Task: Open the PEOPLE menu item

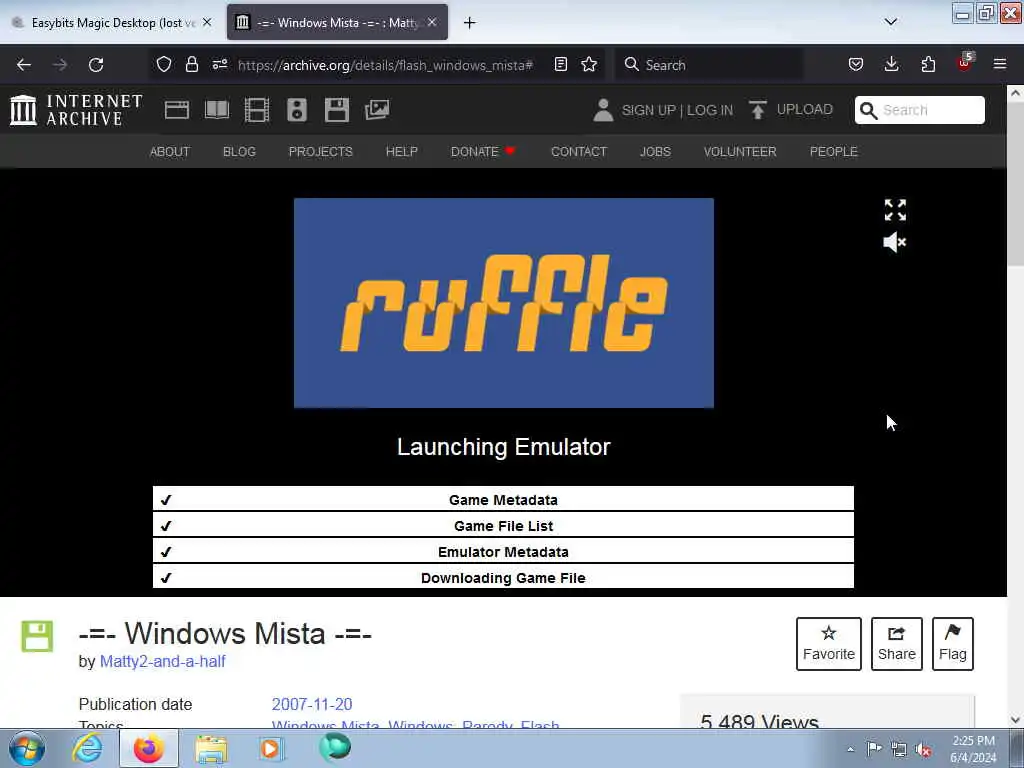Action: 833,152
